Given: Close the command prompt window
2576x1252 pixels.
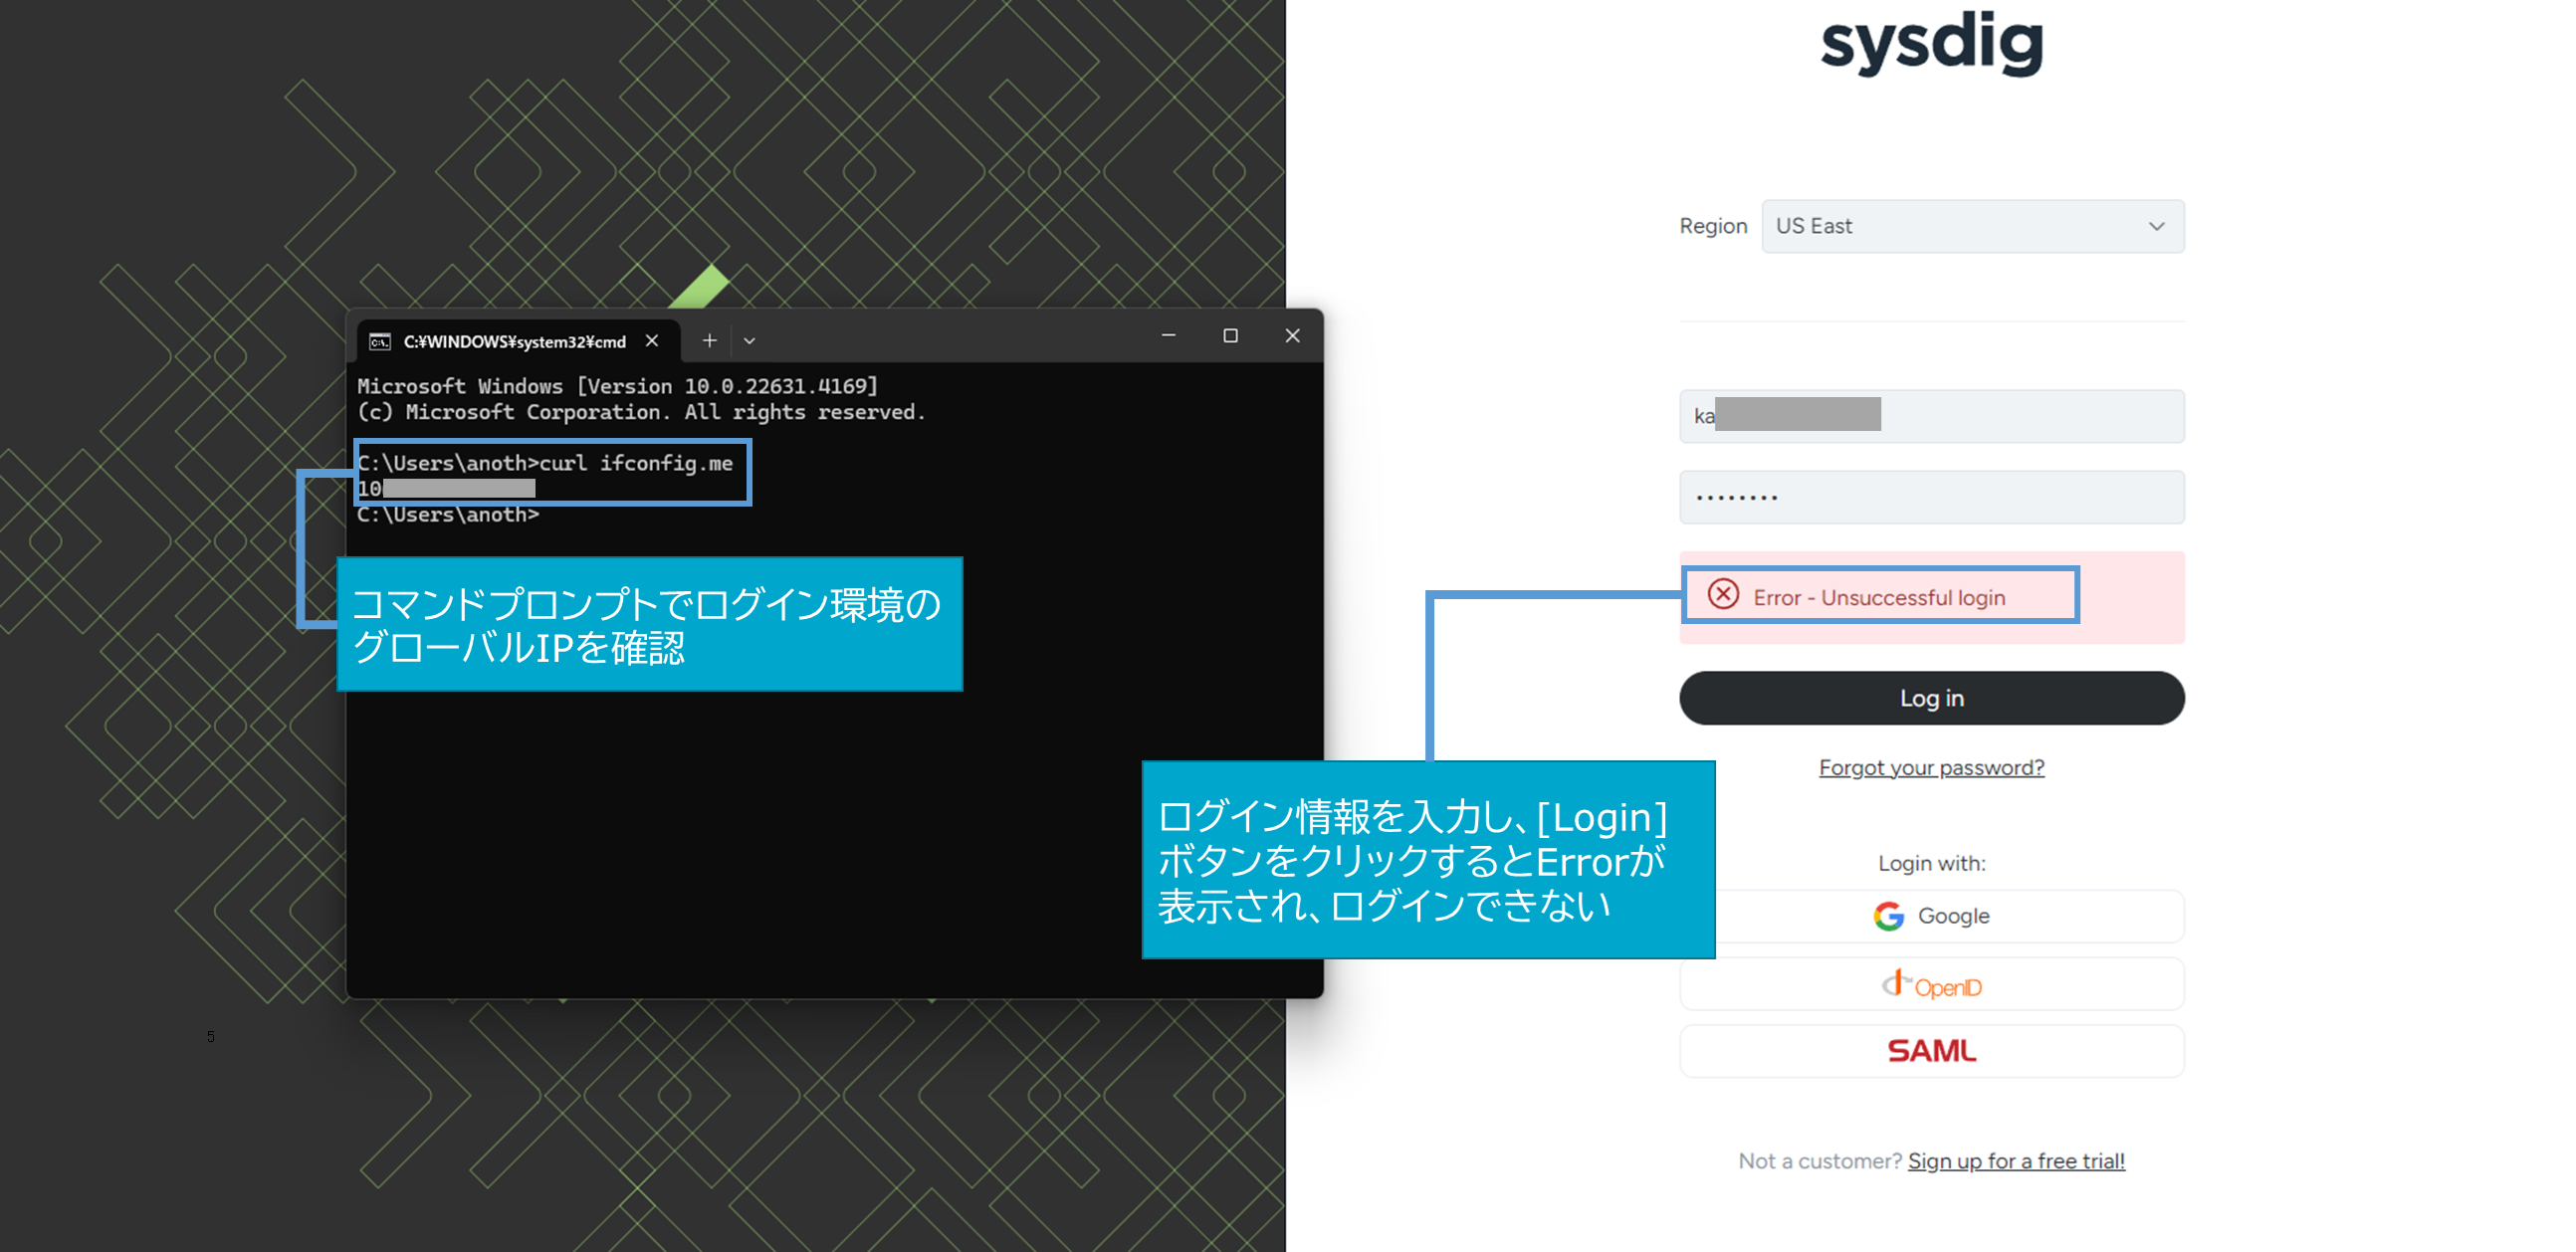Looking at the screenshot, I should 1292,336.
